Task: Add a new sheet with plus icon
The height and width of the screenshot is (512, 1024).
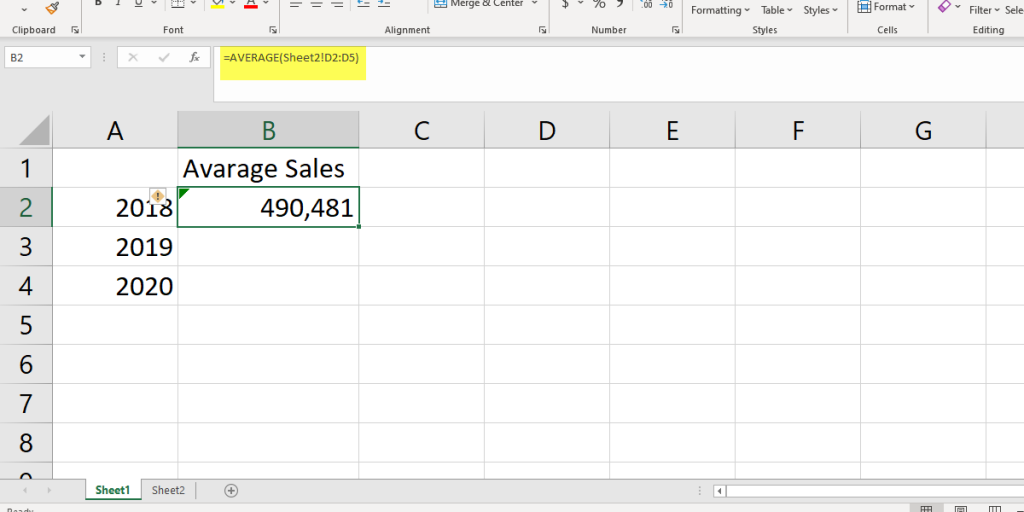Action: [231, 490]
